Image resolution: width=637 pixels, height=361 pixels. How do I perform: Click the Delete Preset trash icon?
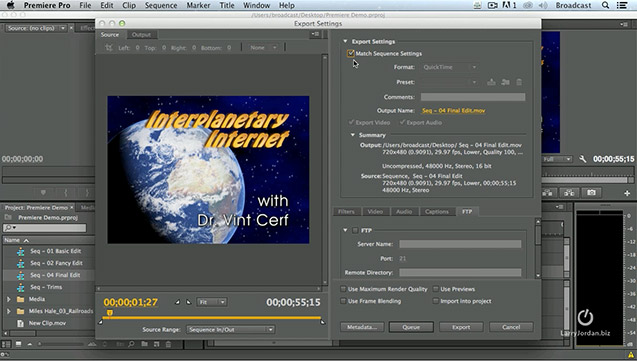point(519,82)
